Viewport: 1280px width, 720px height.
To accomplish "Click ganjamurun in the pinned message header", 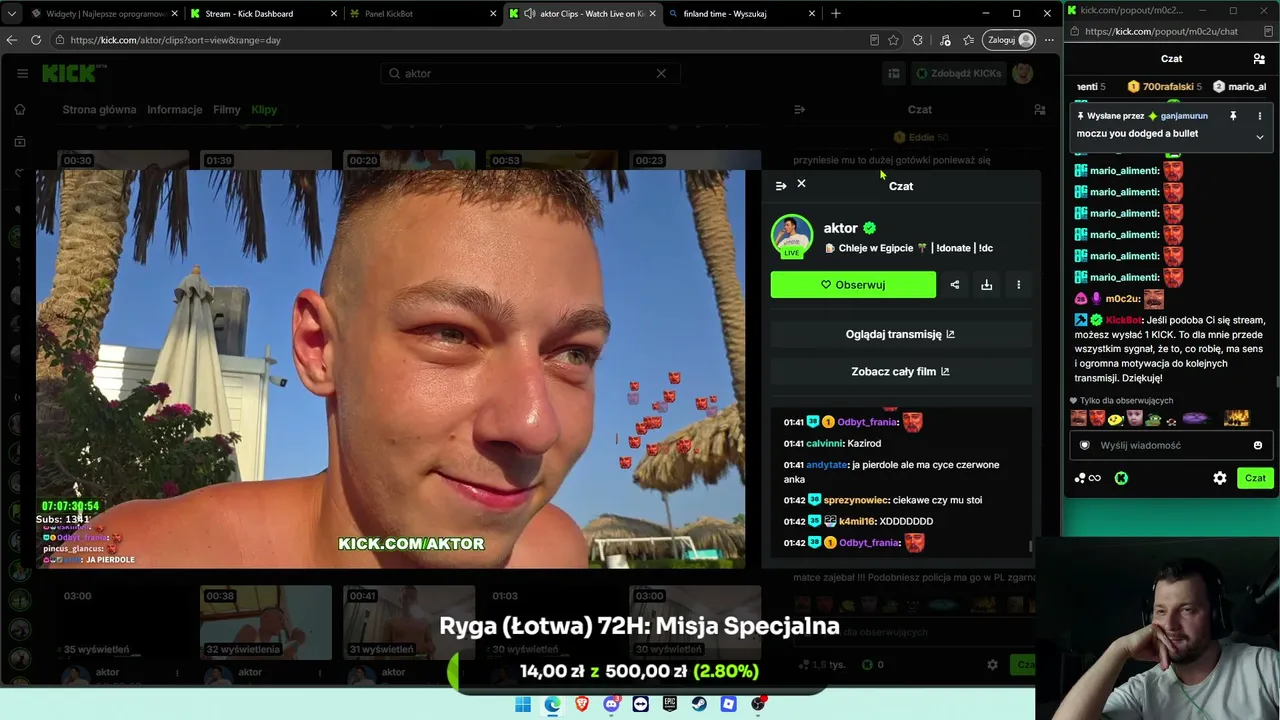I will pyautogui.click(x=1184, y=116).
